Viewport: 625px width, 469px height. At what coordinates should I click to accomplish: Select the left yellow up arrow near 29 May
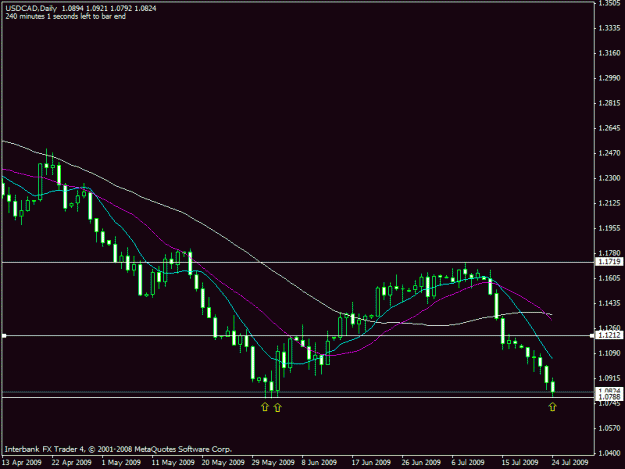click(265, 407)
